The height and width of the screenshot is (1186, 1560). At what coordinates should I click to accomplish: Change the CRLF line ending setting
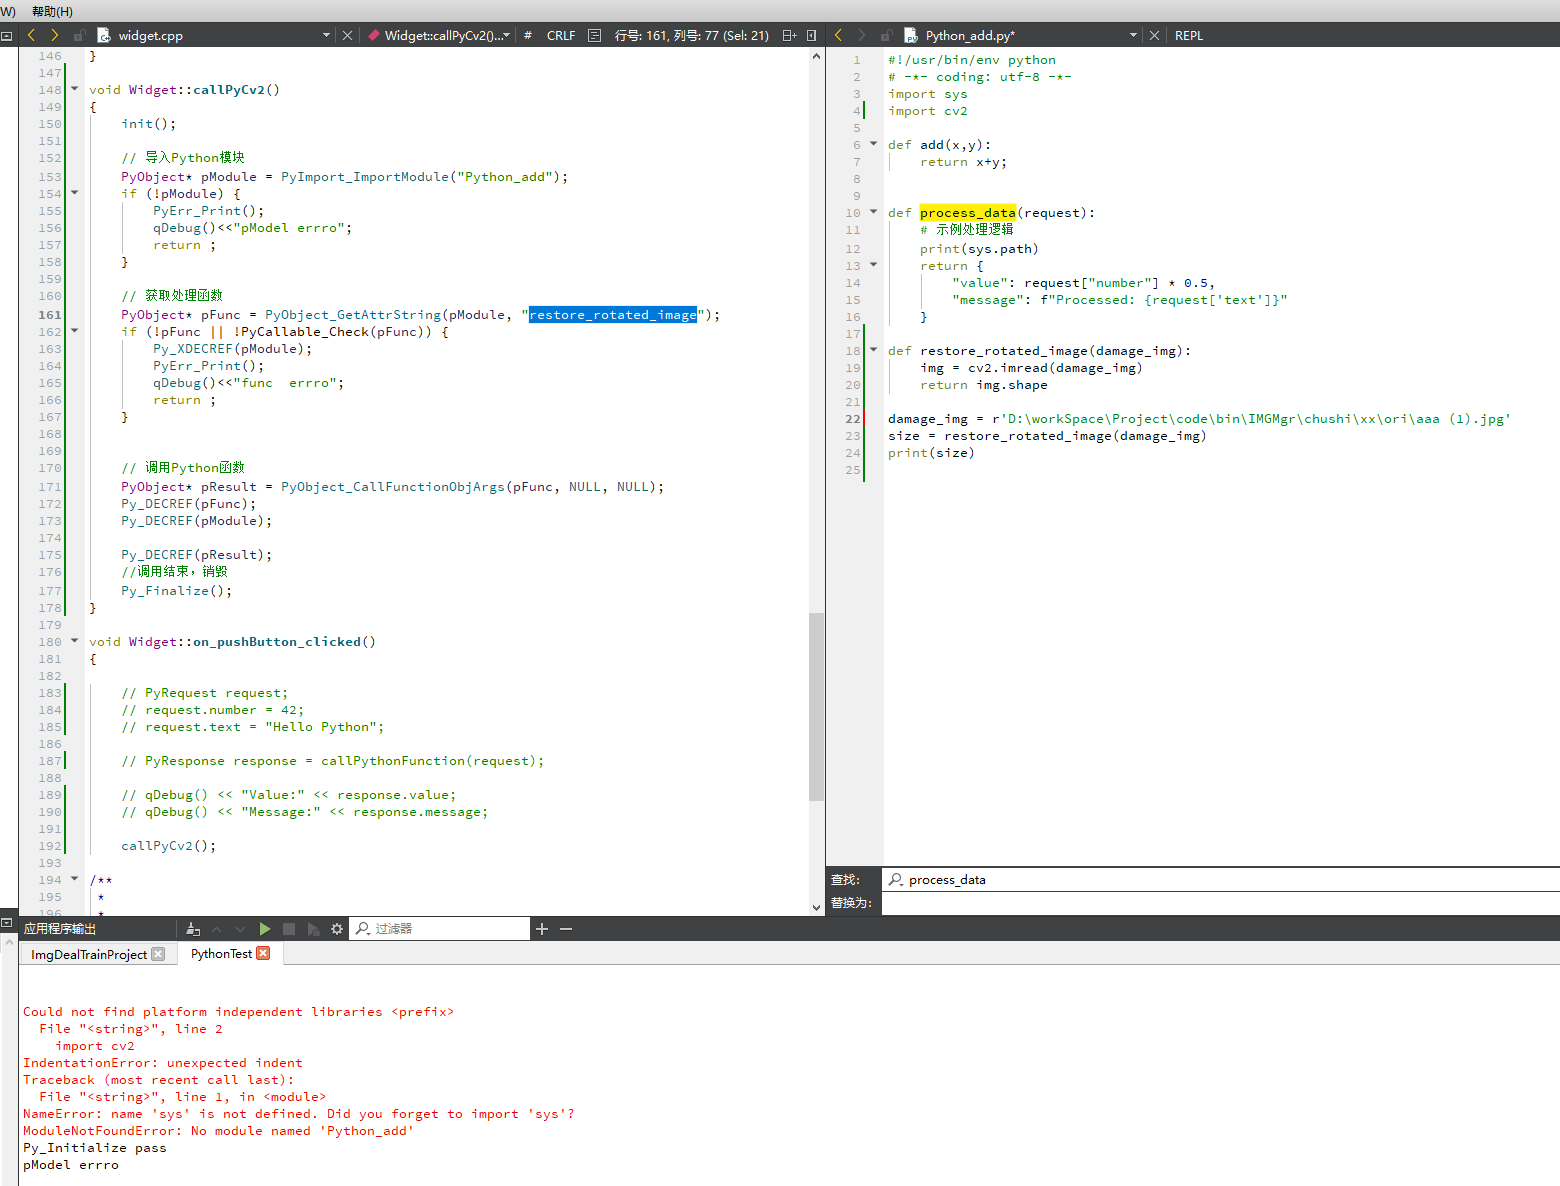(561, 35)
